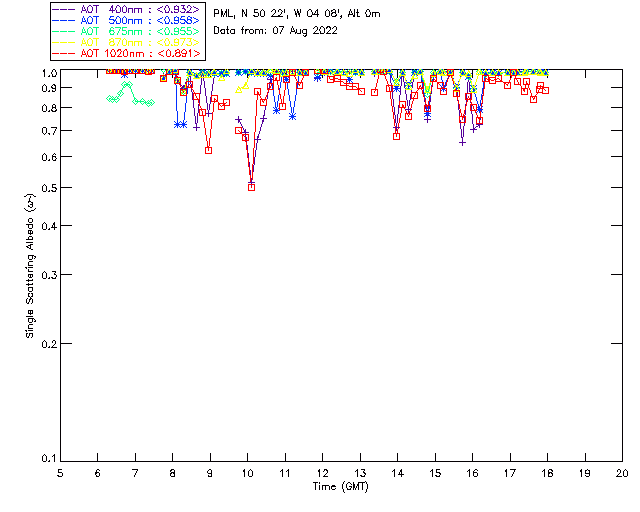This screenshot has width=640, height=512.
Task: Click the x-axis label 19
Action: [x=585, y=473]
